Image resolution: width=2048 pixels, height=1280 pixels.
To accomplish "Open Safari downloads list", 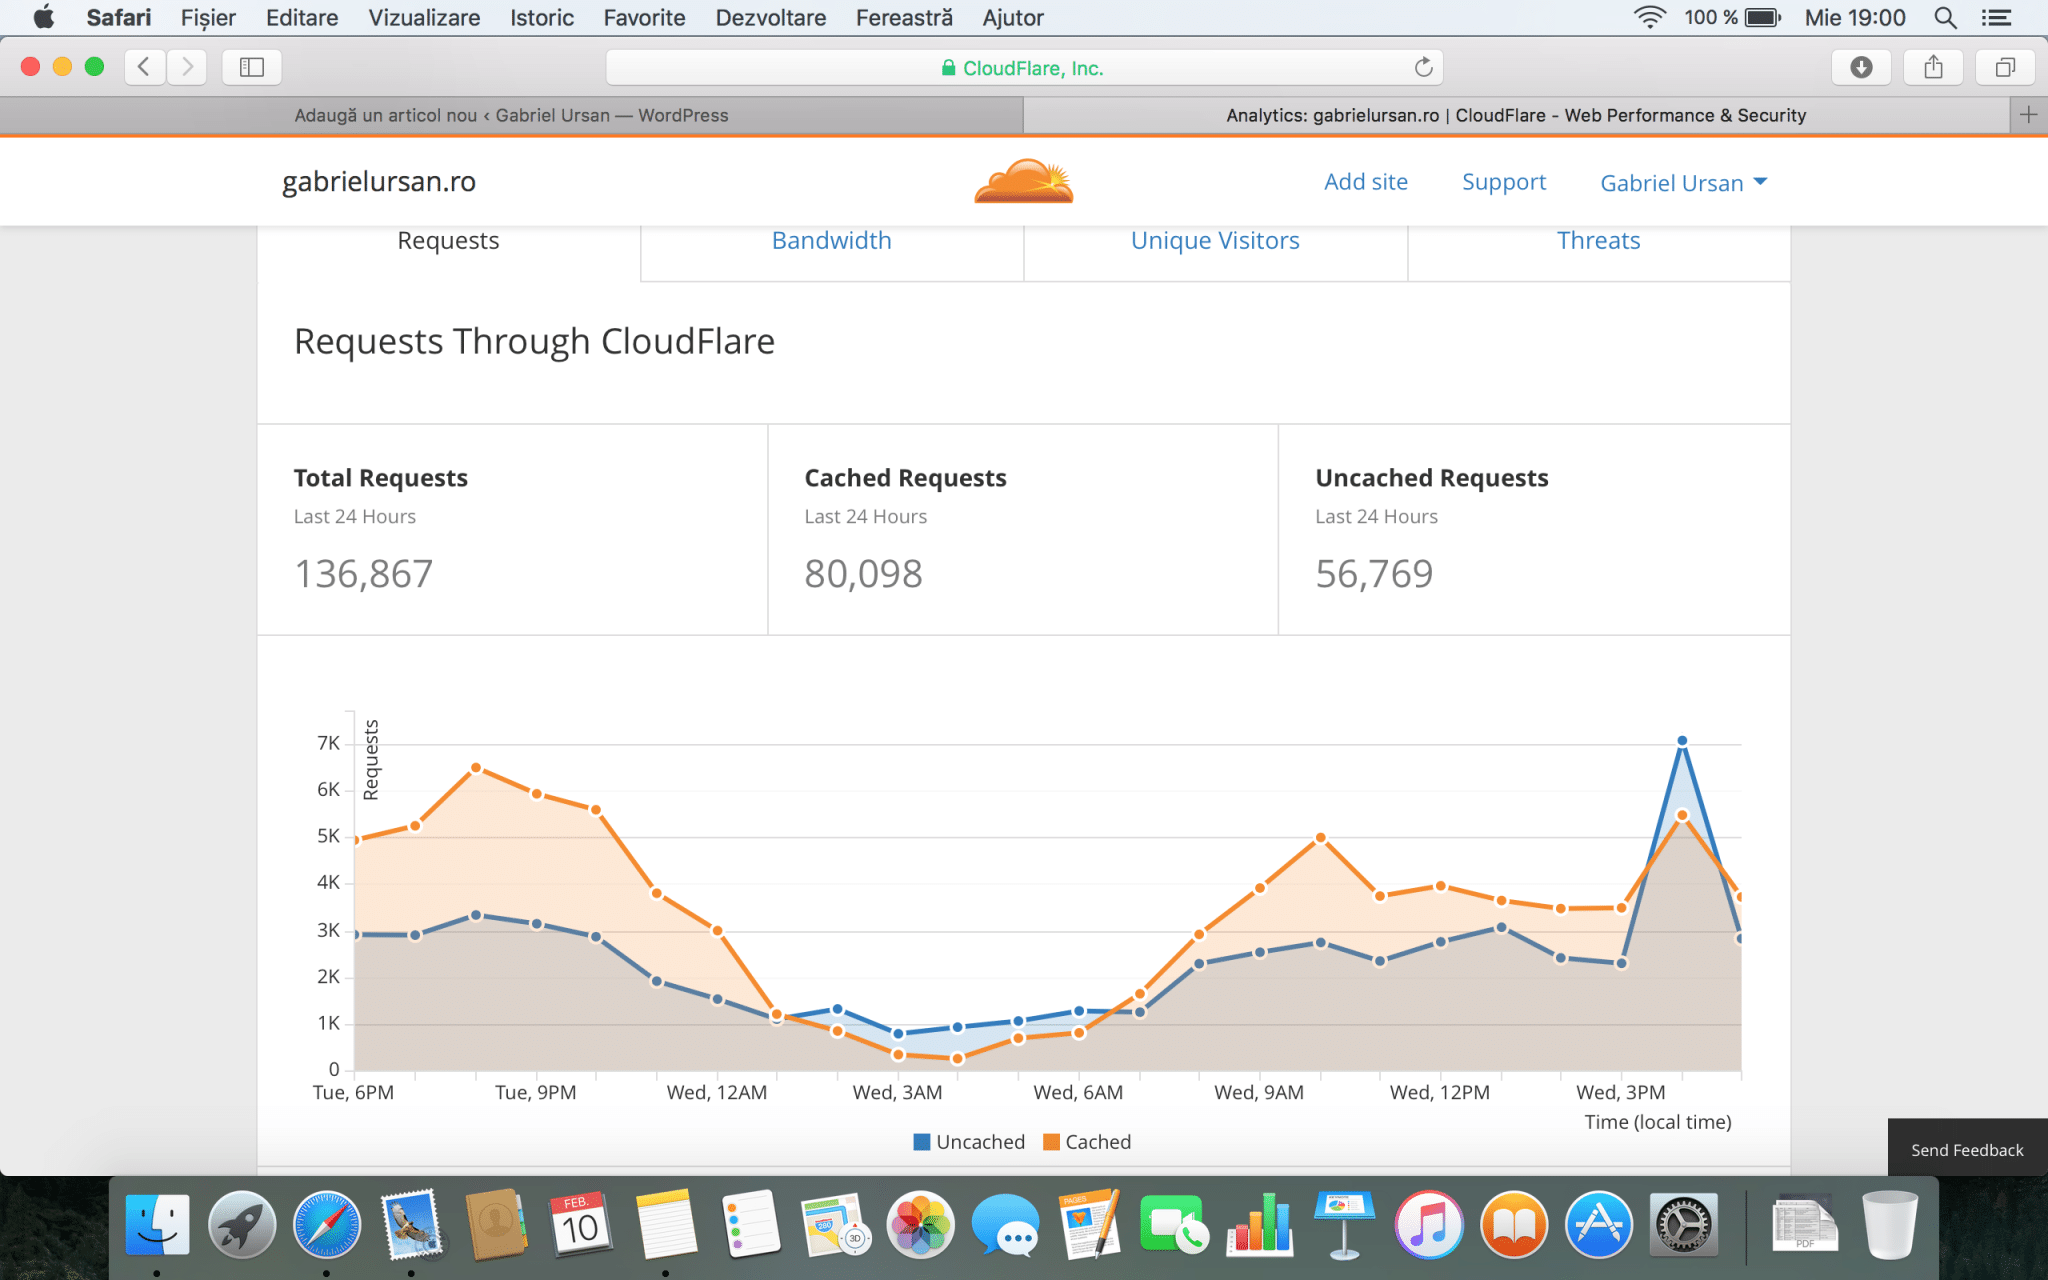I will tap(1861, 67).
